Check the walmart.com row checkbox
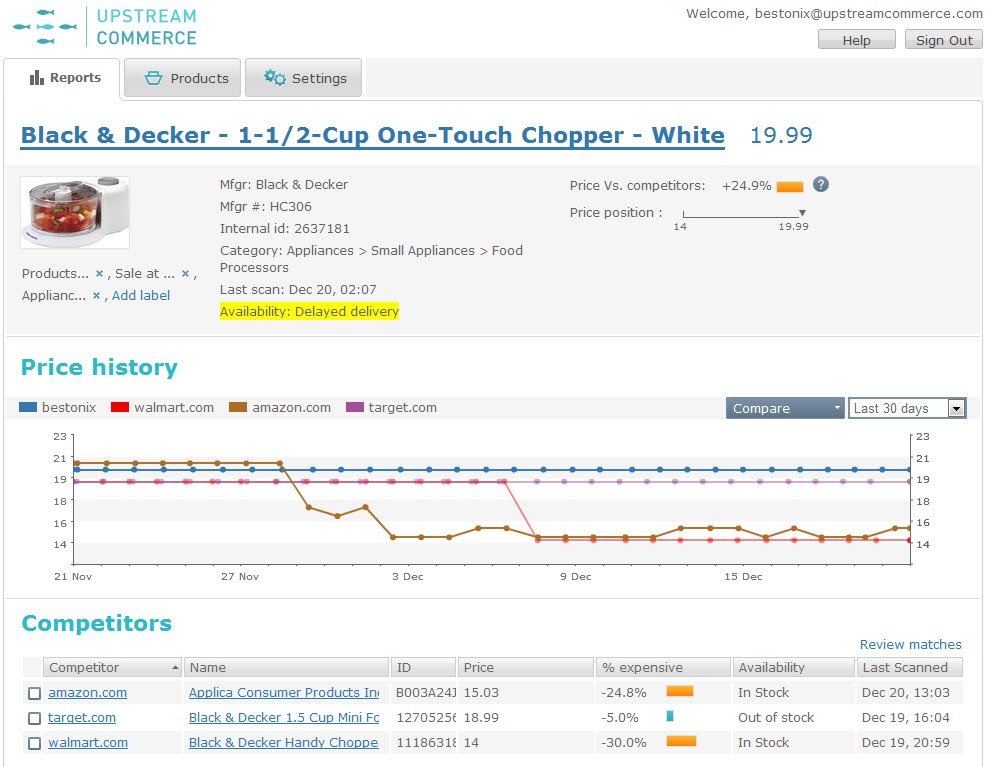The width and height of the screenshot is (988, 767). (x=35, y=744)
